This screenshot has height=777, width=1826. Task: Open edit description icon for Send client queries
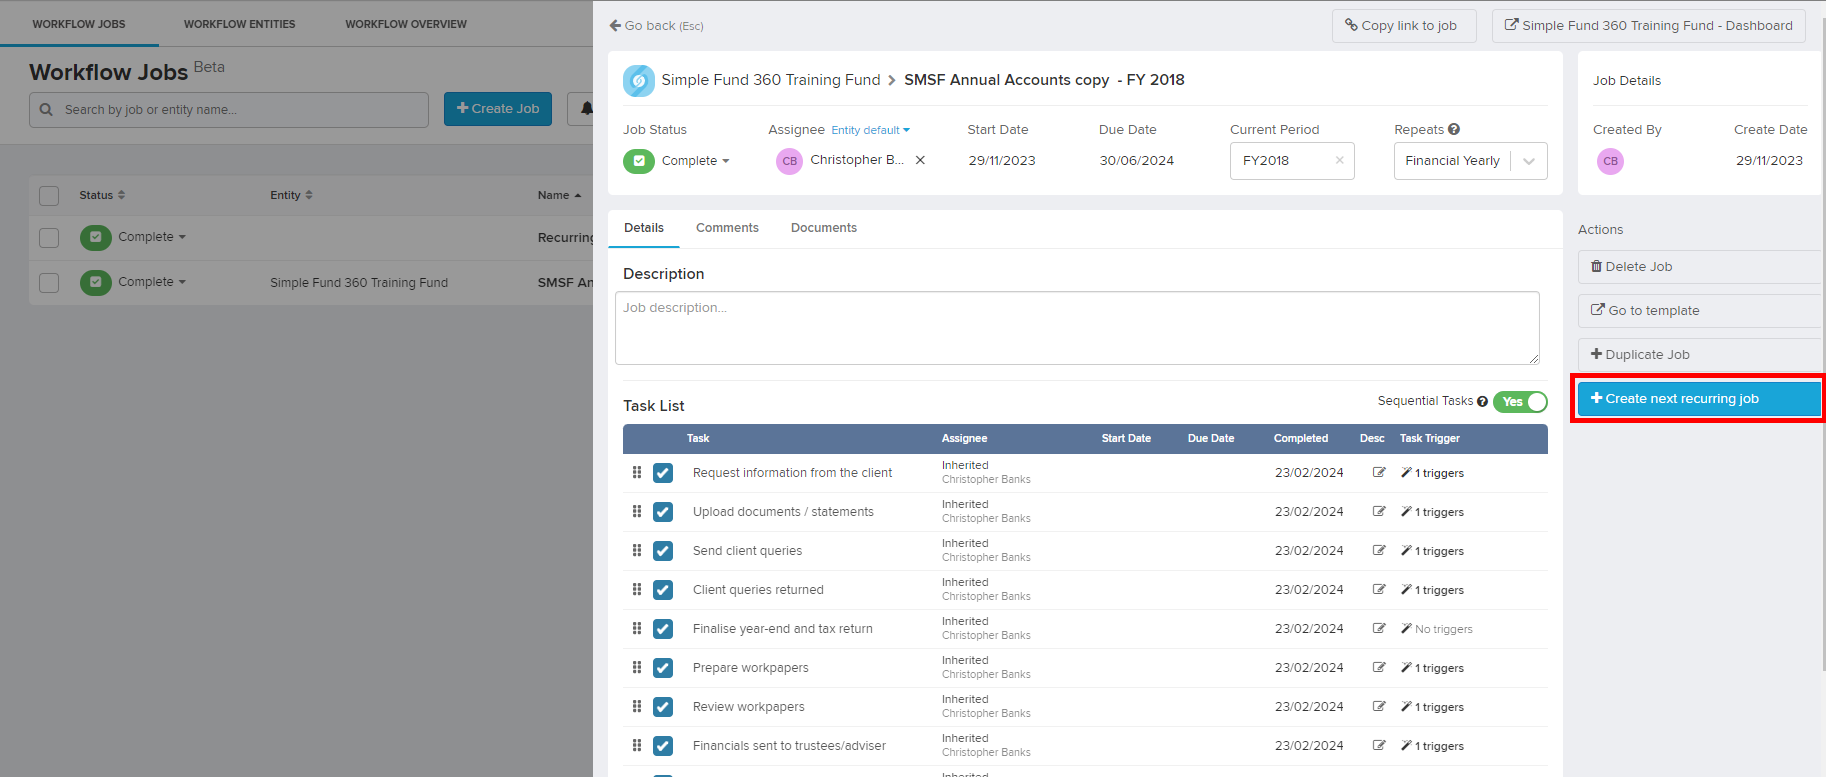click(x=1379, y=550)
